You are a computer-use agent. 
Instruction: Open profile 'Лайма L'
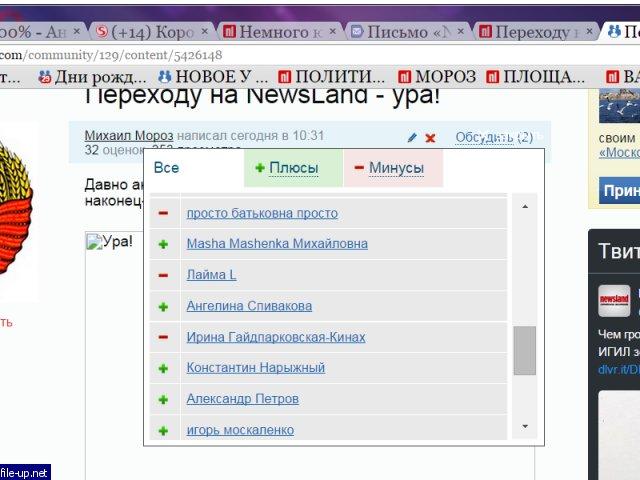[x=211, y=275]
